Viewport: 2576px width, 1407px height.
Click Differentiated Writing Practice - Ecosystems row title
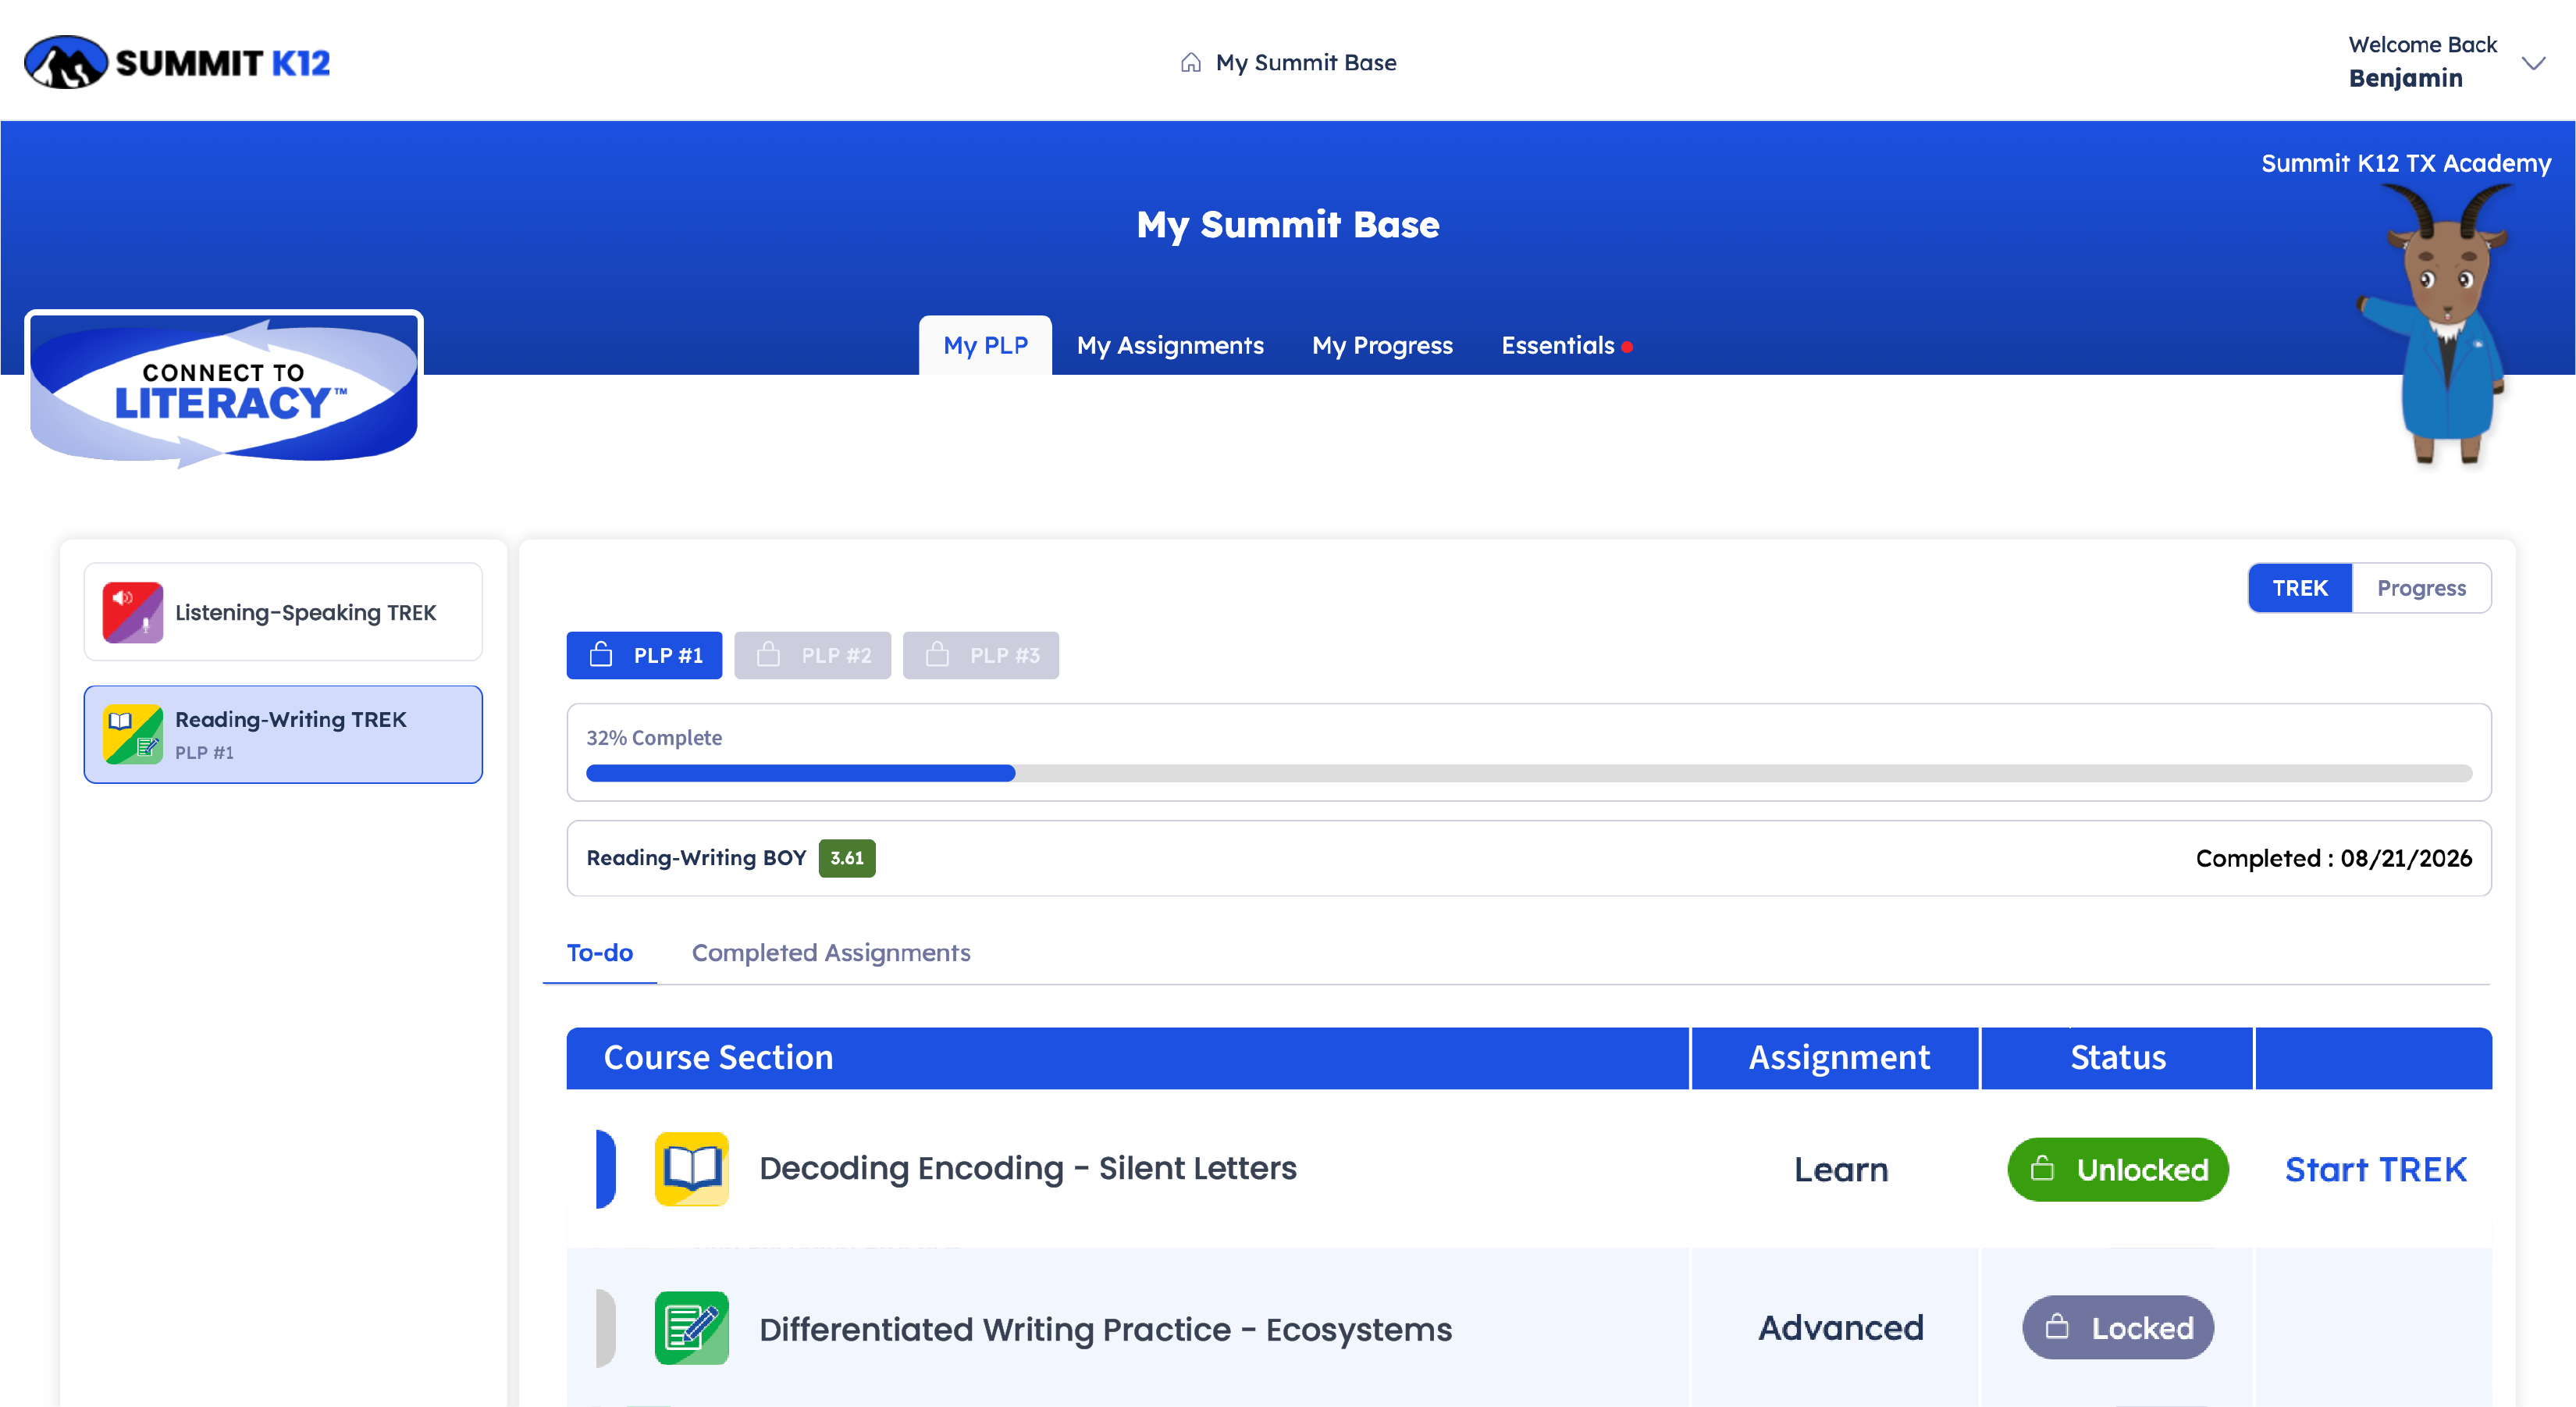(x=1105, y=1329)
